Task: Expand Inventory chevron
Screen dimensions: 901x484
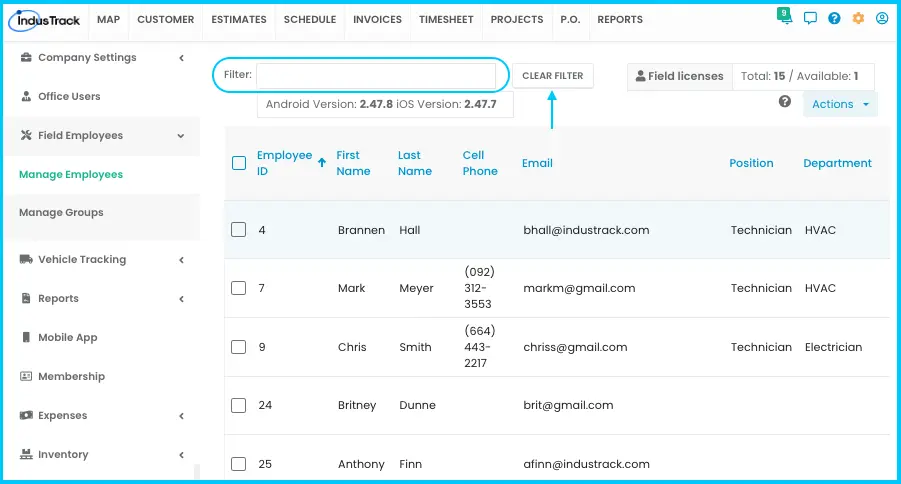Action: click(182, 455)
